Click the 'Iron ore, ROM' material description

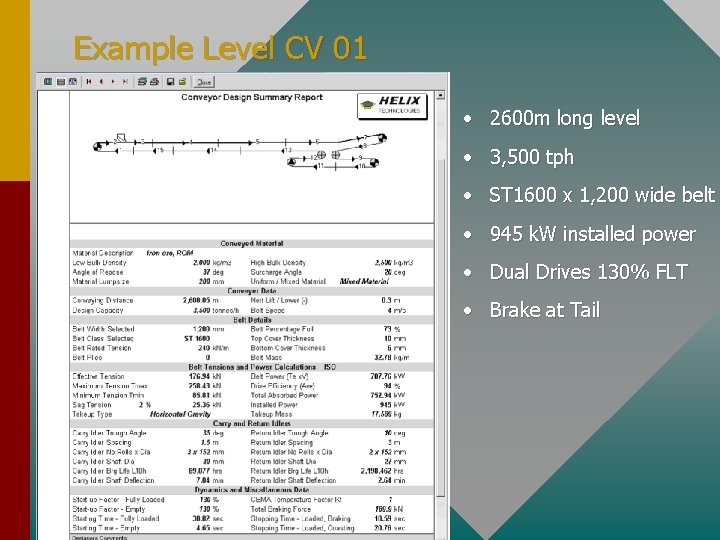coord(170,253)
